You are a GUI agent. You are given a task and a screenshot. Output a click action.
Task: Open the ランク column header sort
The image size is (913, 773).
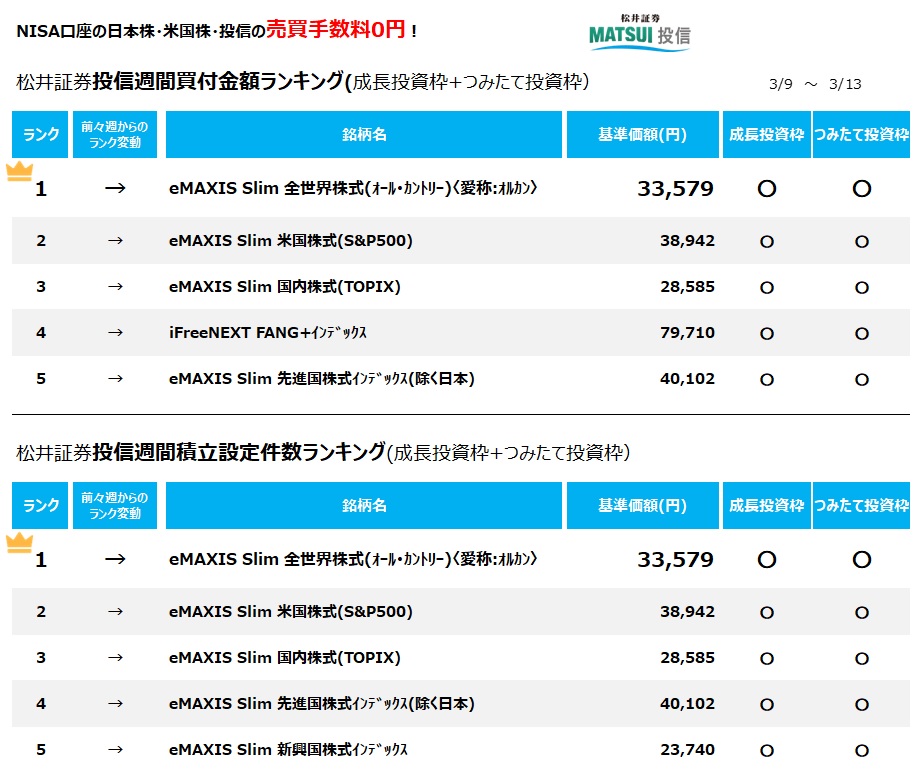pyautogui.click(x=39, y=134)
